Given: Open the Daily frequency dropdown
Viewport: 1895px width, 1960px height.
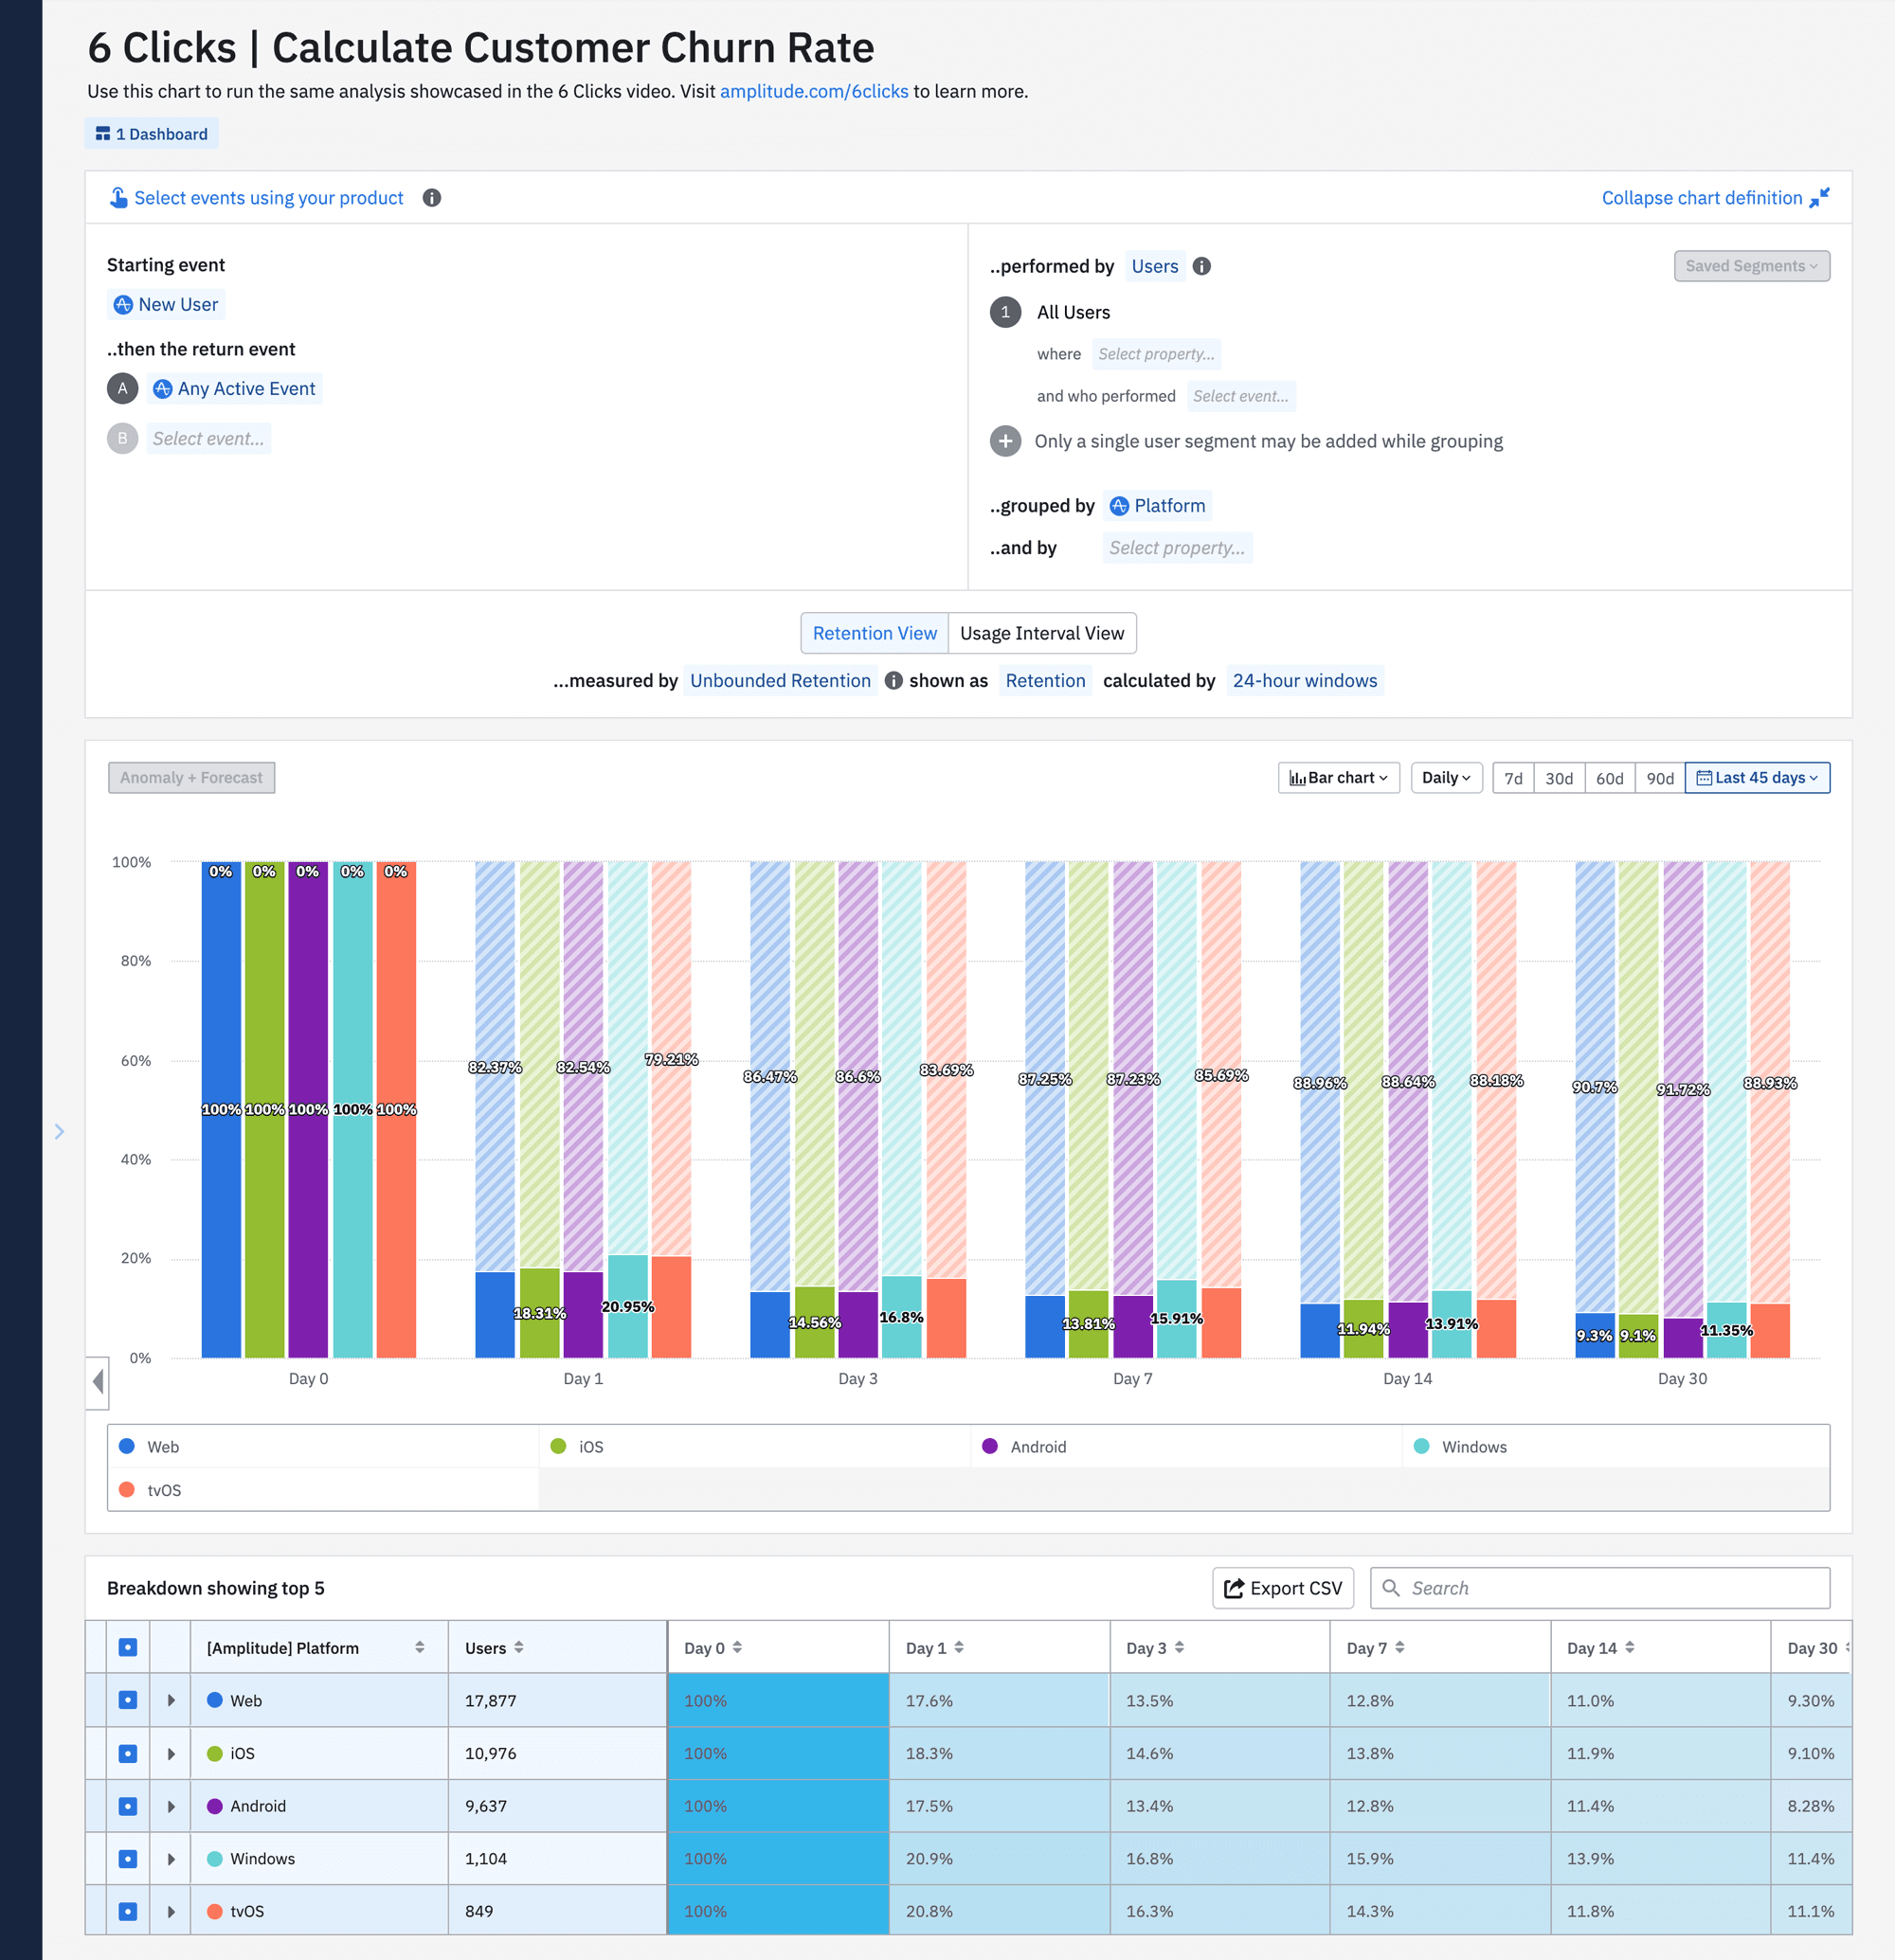Looking at the screenshot, I should point(1445,777).
